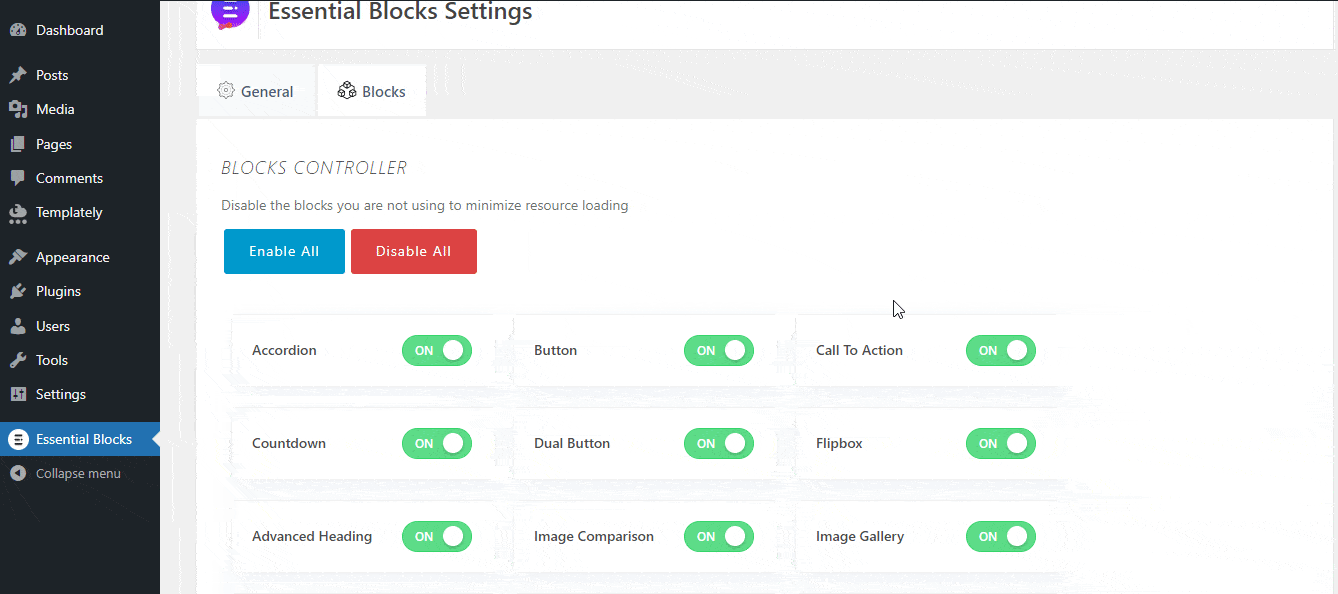Click the Image Comparison block label

(x=594, y=536)
